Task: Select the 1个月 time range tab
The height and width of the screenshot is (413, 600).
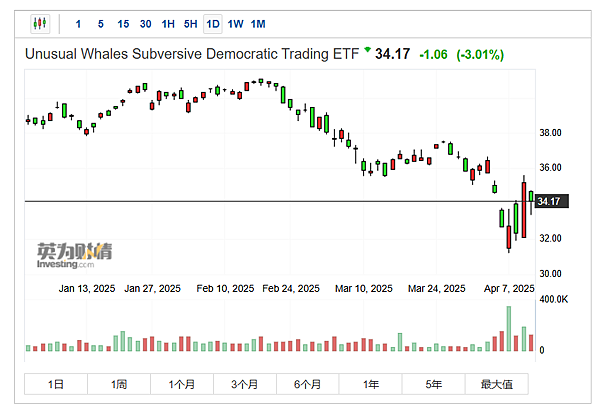Action: tap(182, 384)
